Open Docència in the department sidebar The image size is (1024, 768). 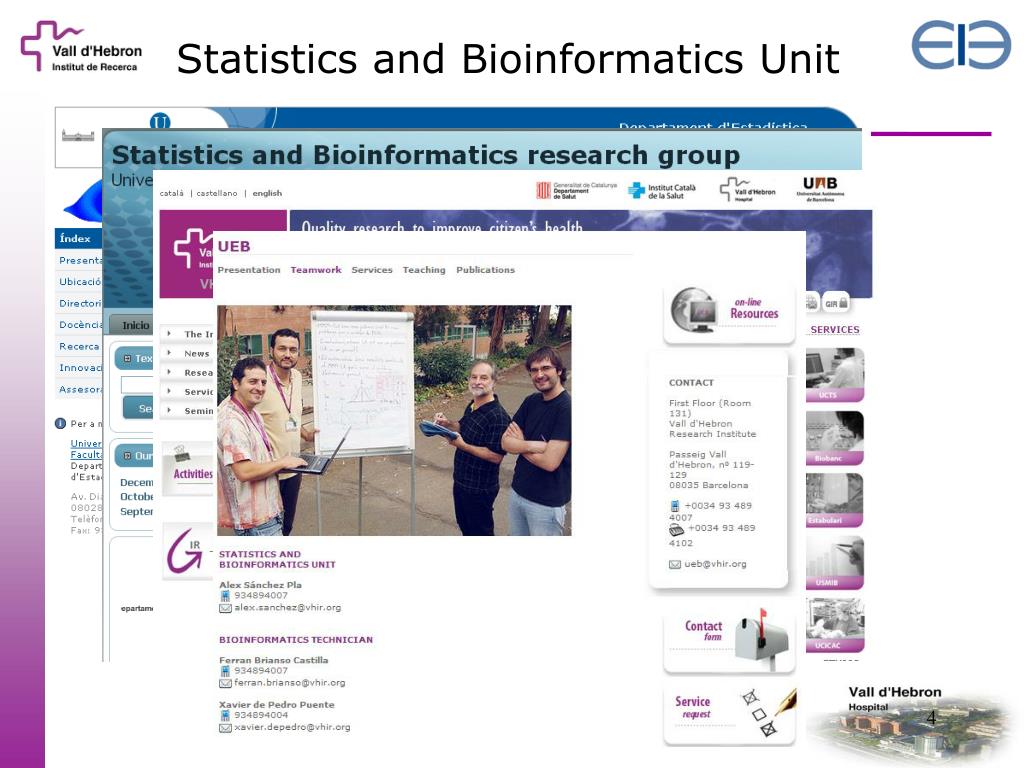pos(81,325)
